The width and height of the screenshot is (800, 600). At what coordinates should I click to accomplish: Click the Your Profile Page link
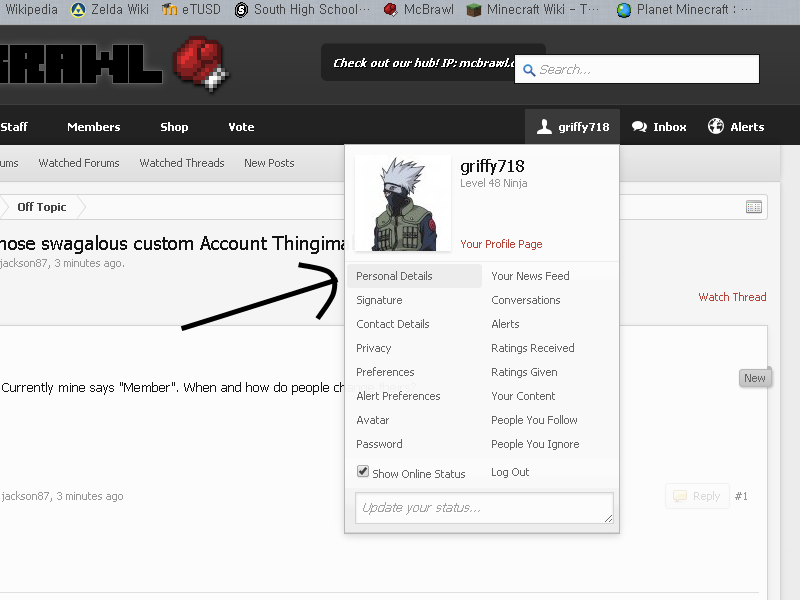pos(501,244)
